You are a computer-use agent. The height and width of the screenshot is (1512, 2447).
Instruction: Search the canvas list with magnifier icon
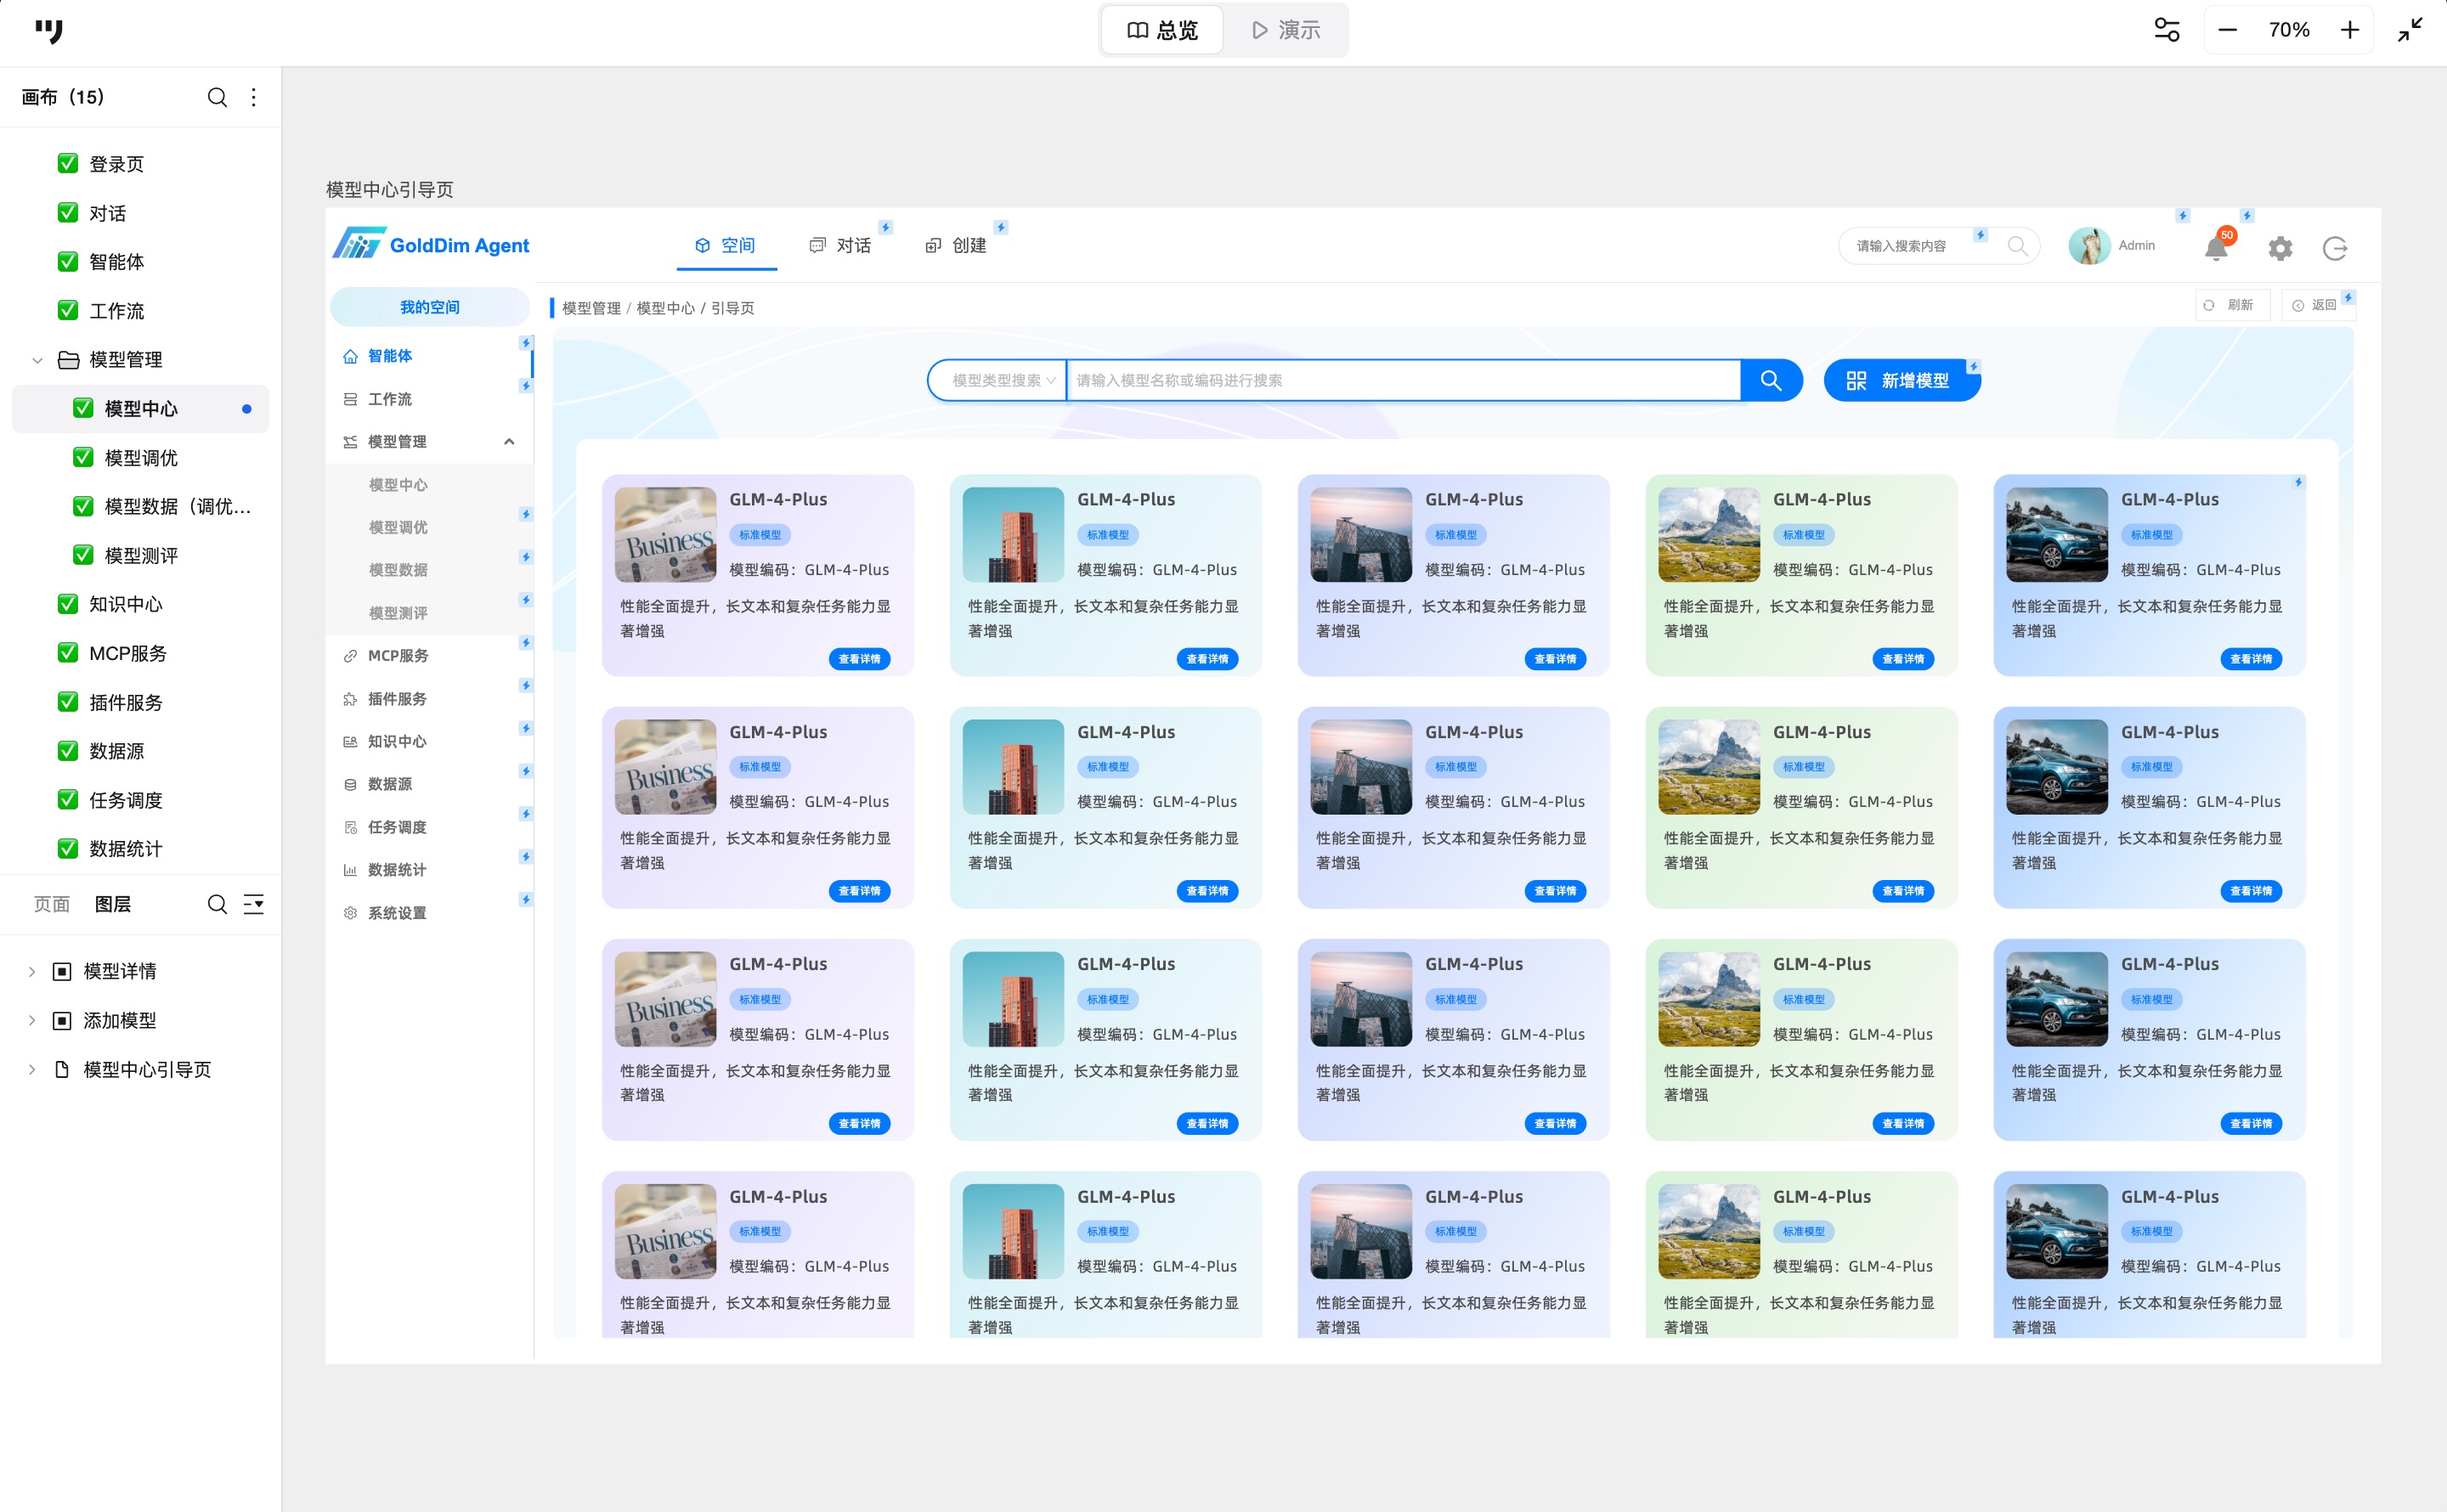click(217, 97)
